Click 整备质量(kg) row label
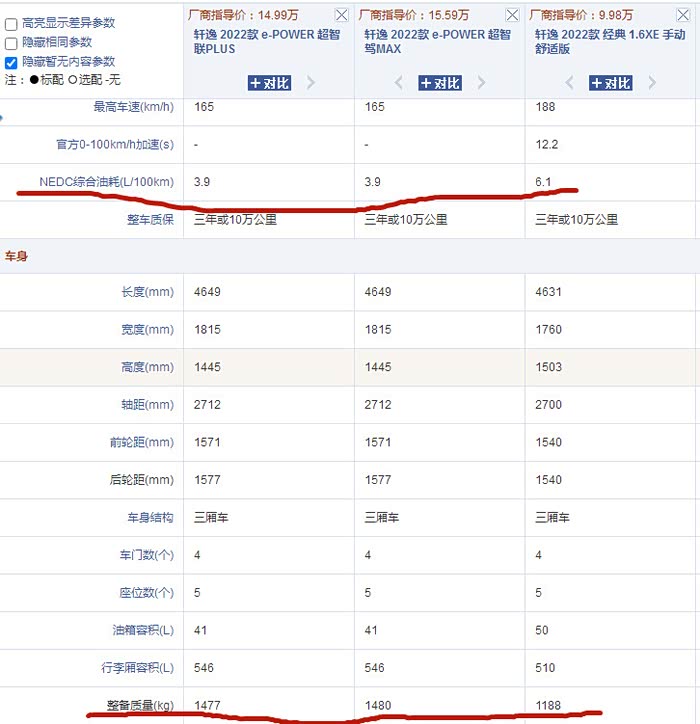Viewport: 700px width, 724px height. [140, 705]
